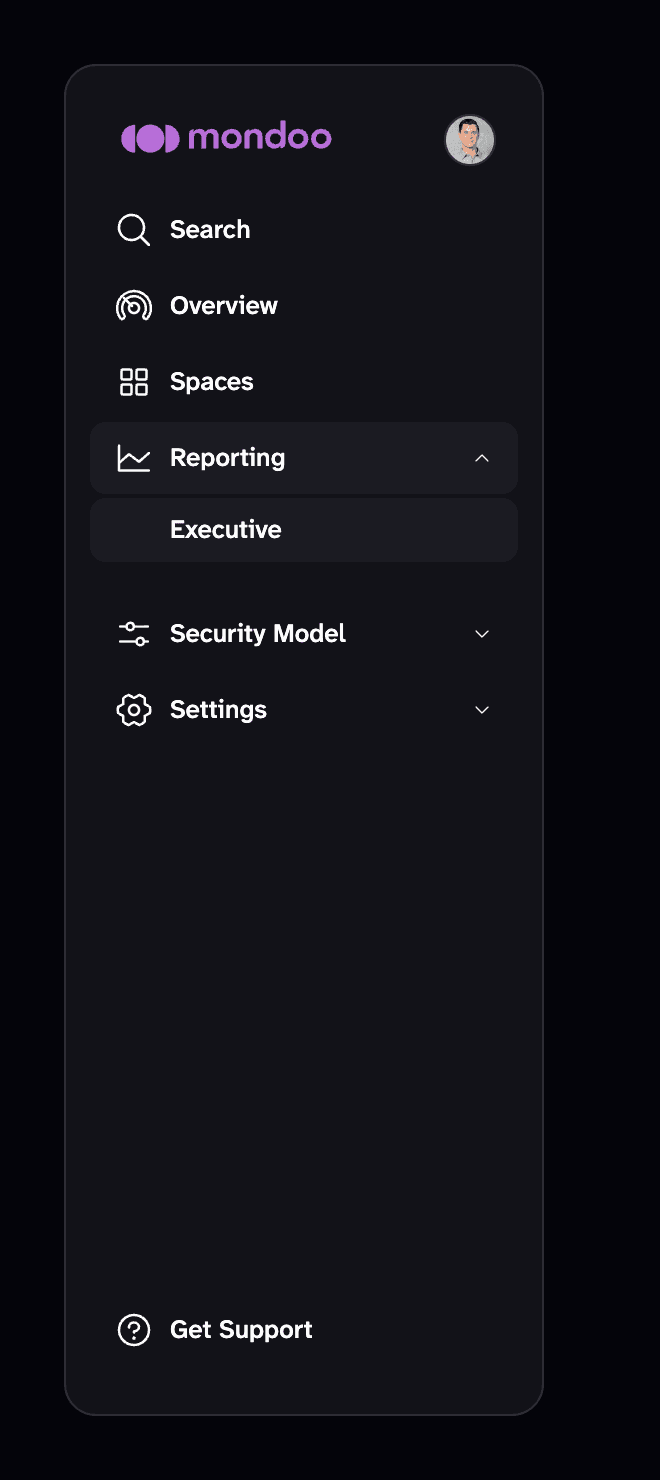Open the user avatar profile menu
Image resolution: width=660 pixels, height=1480 pixels.
(470, 140)
